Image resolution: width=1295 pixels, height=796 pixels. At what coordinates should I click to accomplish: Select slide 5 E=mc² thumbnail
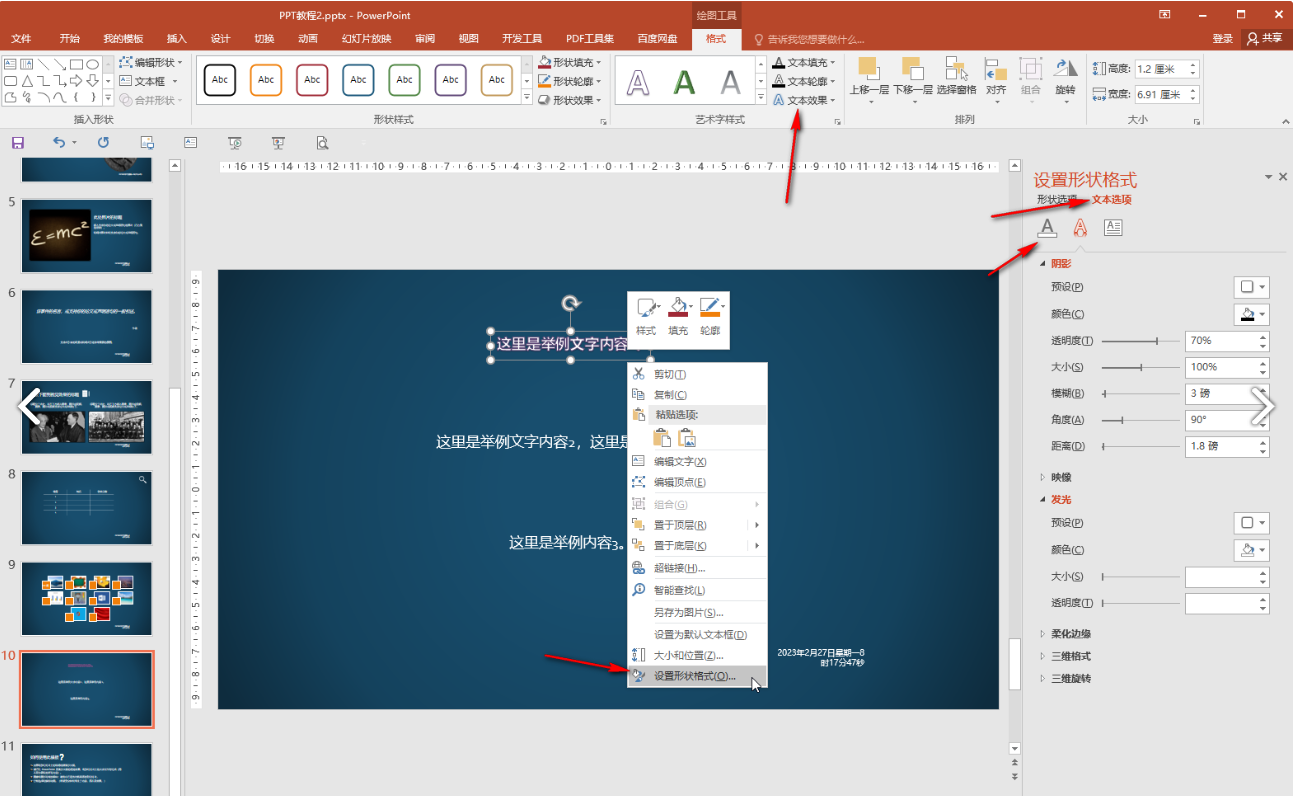[x=87, y=235]
